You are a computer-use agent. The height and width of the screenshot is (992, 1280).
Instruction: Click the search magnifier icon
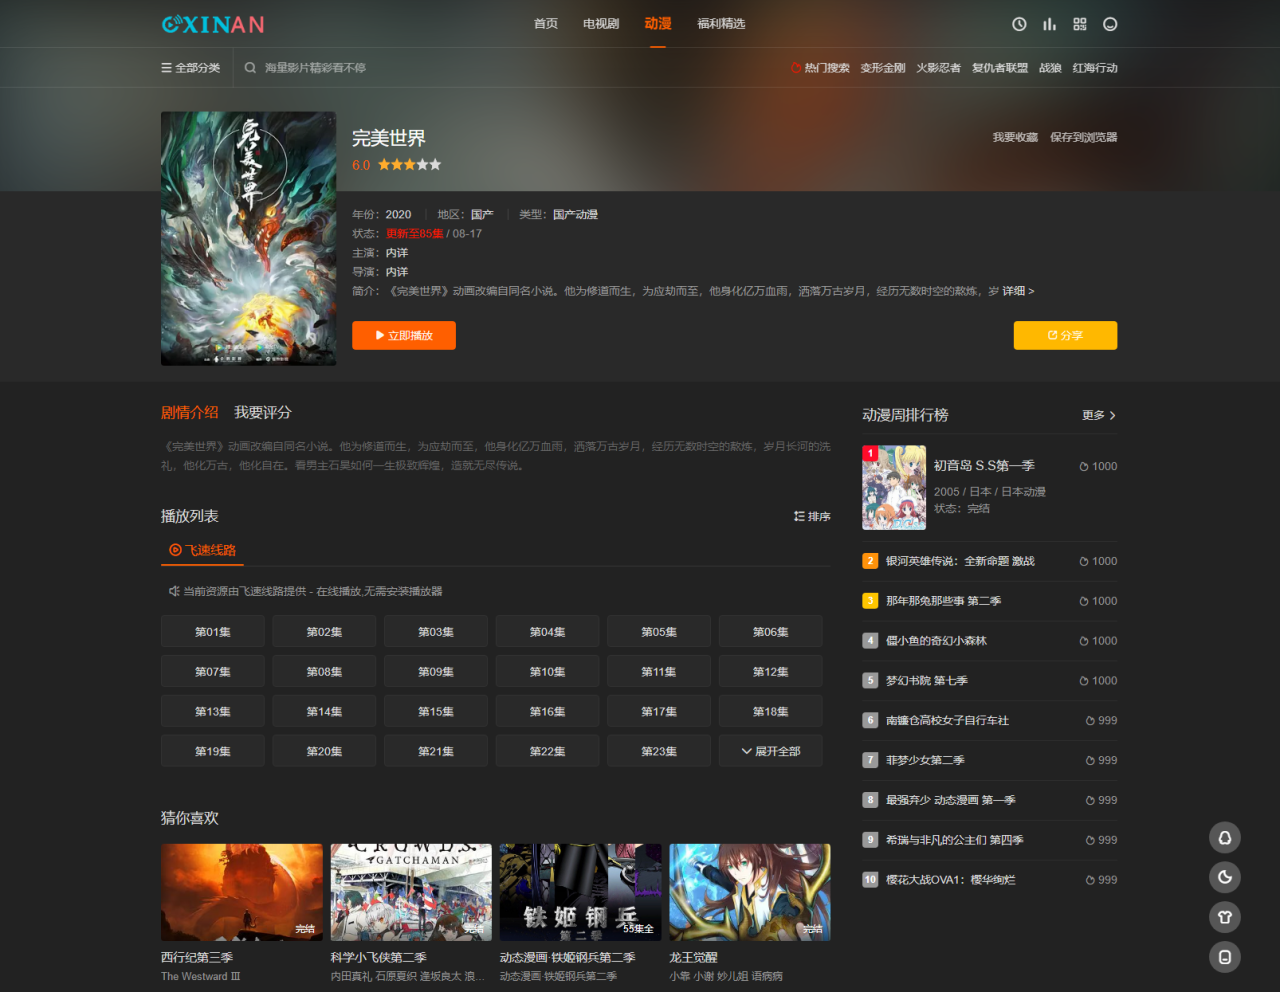(x=249, y=67)
